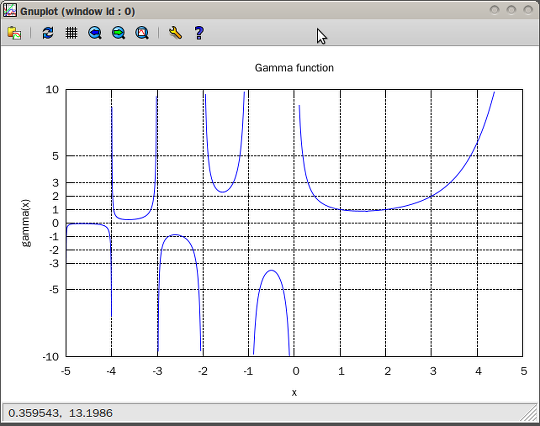The height and width of the screenshot is (426, 540).
Task: Toggle the grid on the plot
Action: (71, 33)
